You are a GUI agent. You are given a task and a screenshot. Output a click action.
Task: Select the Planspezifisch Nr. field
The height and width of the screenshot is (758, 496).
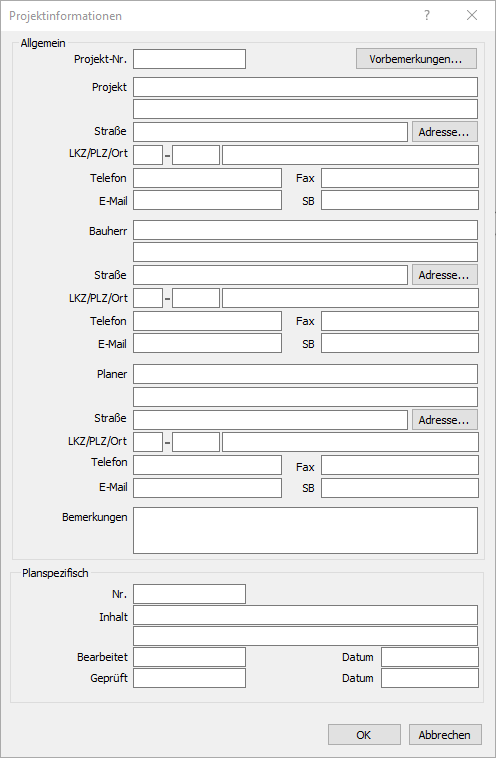click(x=190, y=594)
